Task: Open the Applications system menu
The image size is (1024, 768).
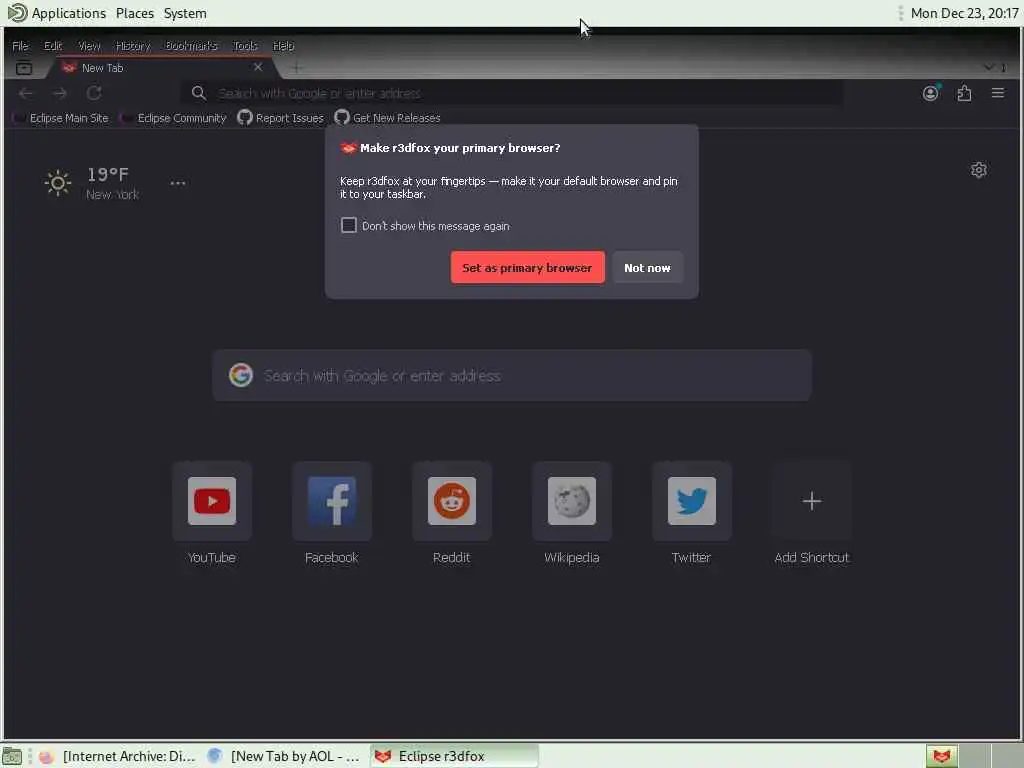Action: point(69,13)
